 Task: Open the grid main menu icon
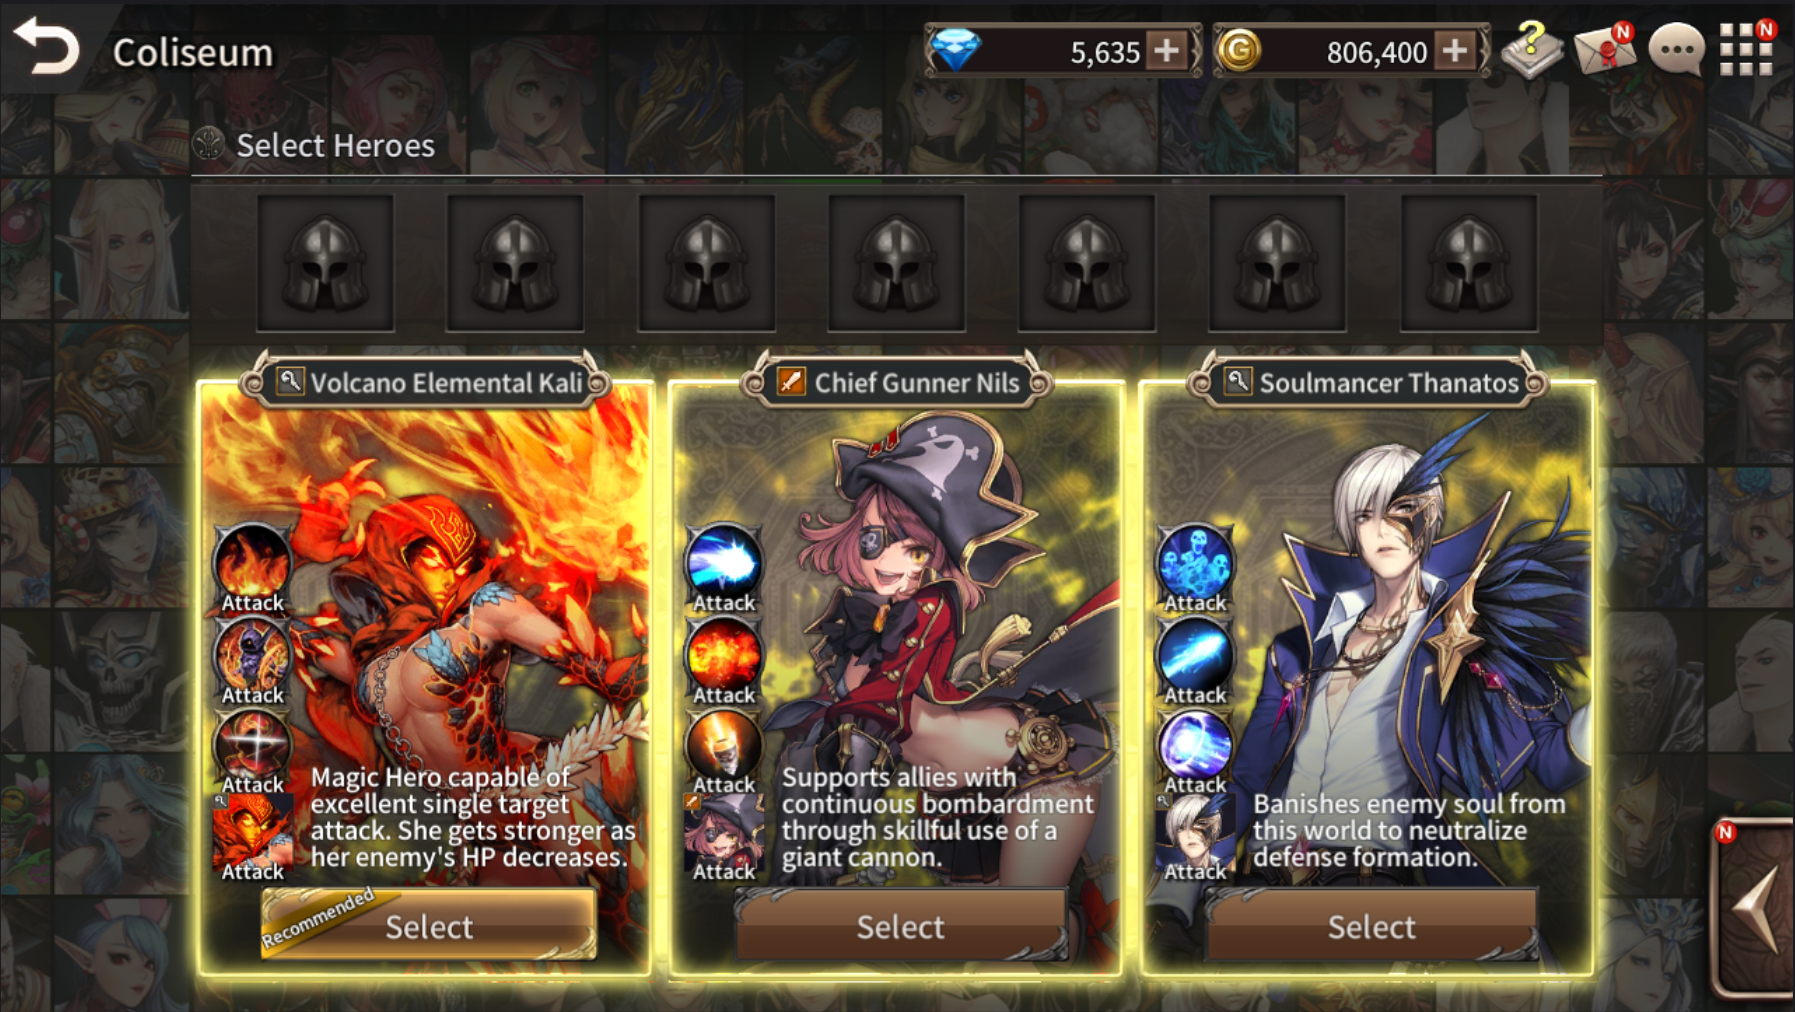1746,48
